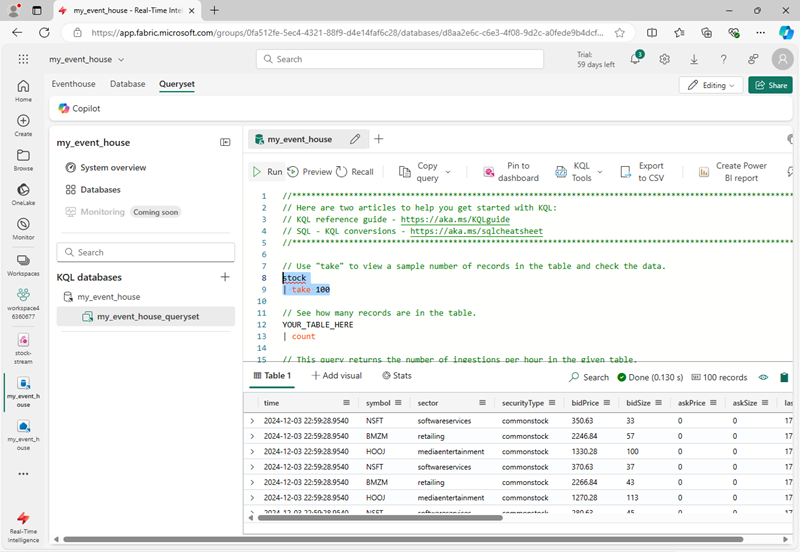Open the app launcher grid icon
Viewport: 800px width, 552px height.
[23, 59]
